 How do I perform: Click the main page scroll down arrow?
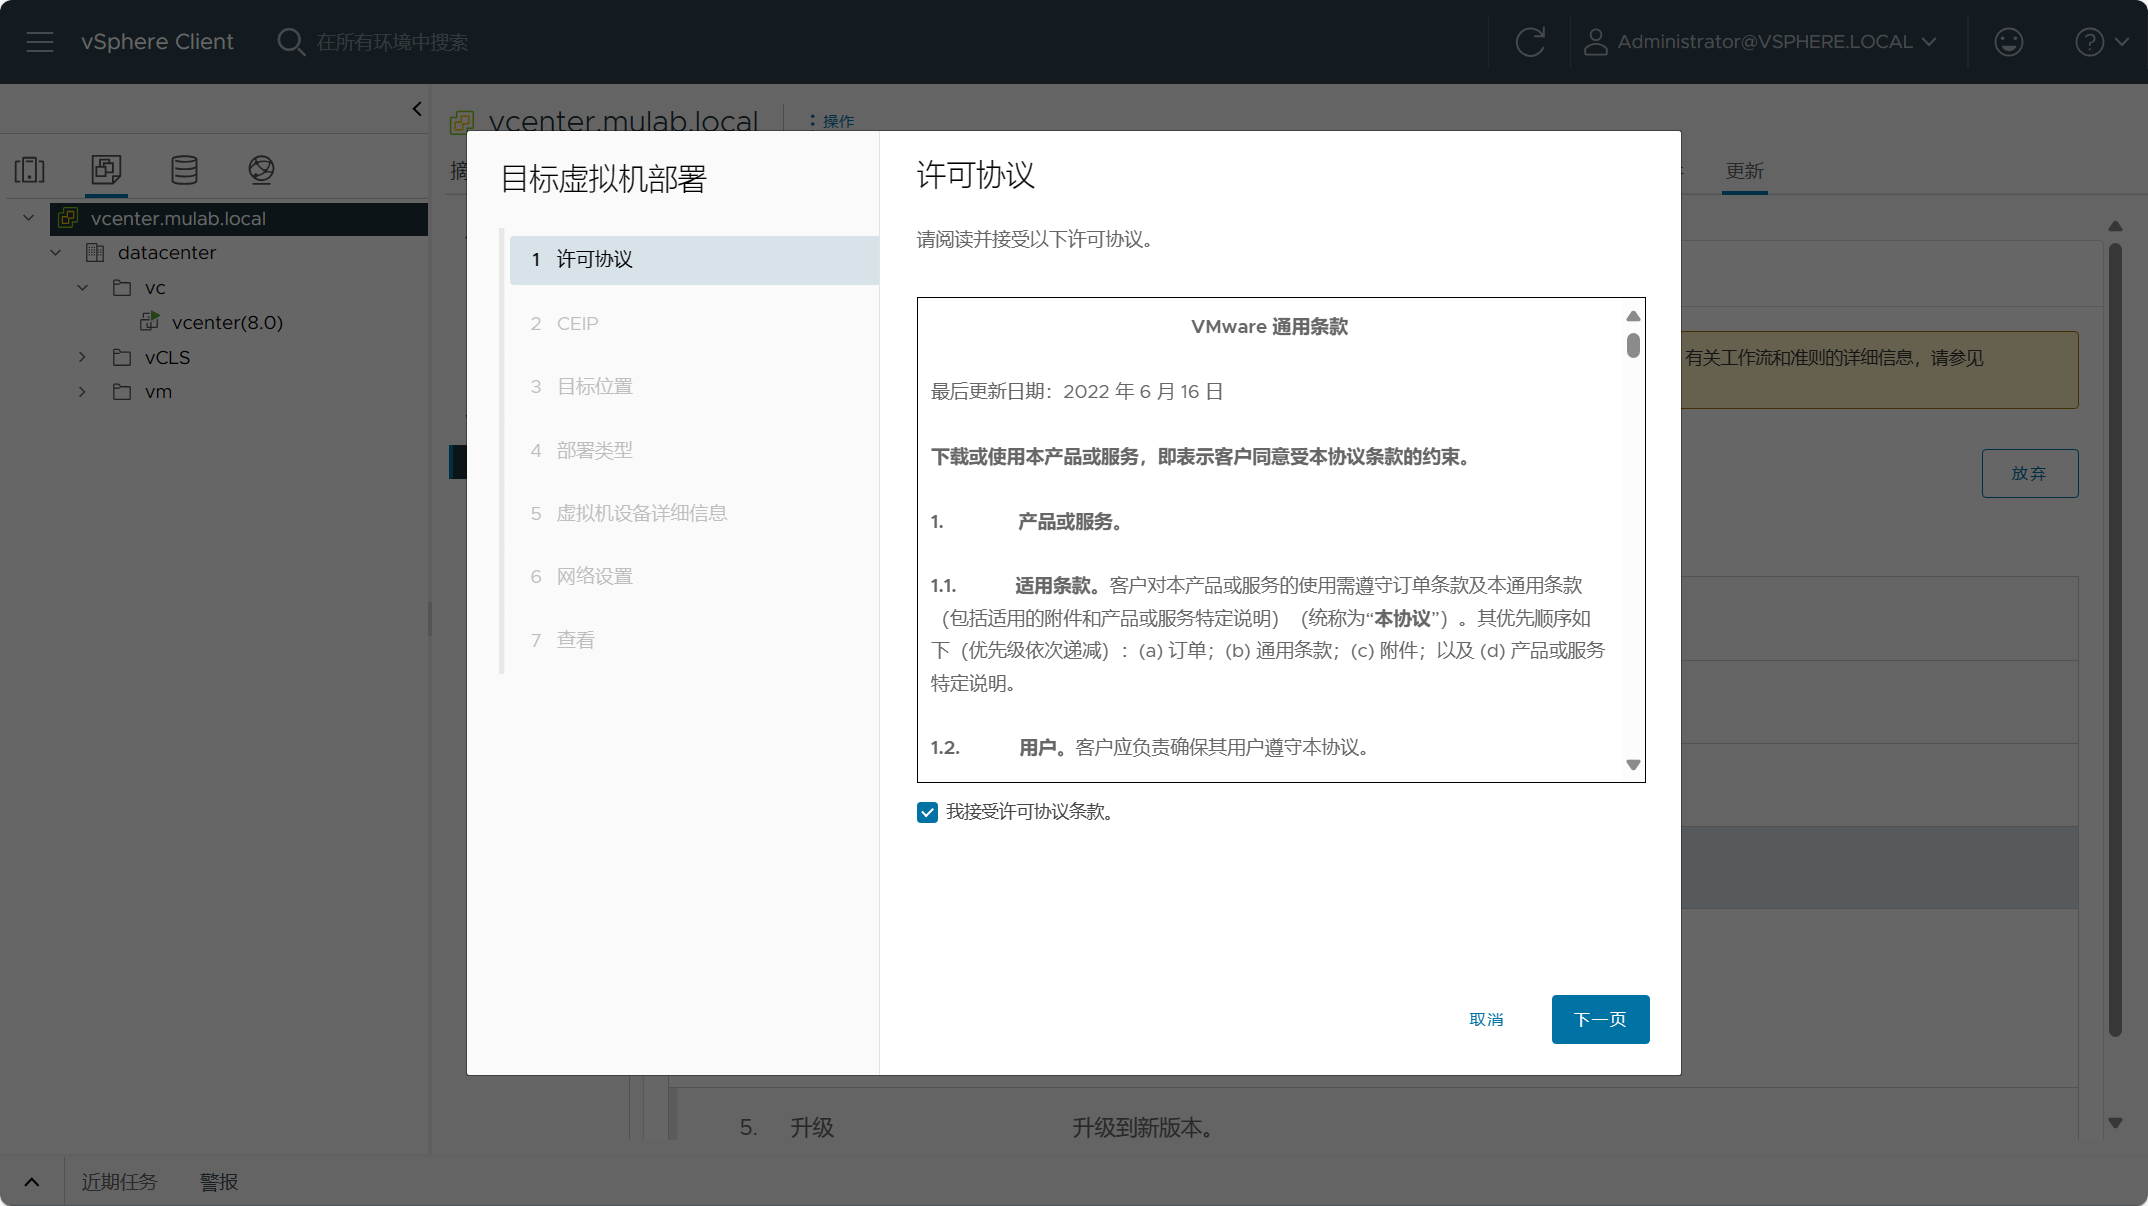click(2115, 1123)
